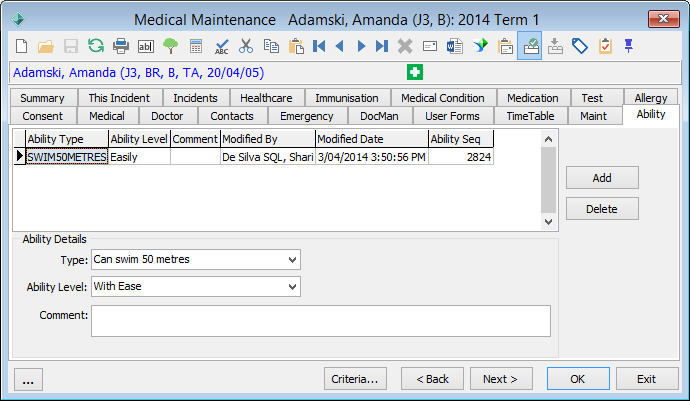Click the blue pushpin icon
The height and width of the screenshot is (401, 690).
point(628,46)
